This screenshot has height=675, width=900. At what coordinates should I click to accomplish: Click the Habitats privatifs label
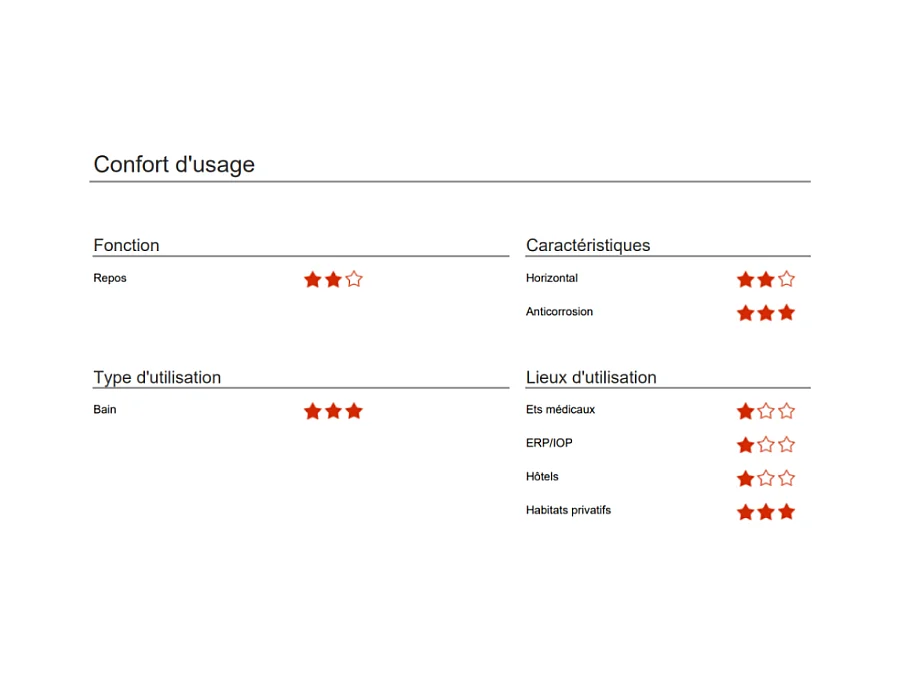[568, 510]
